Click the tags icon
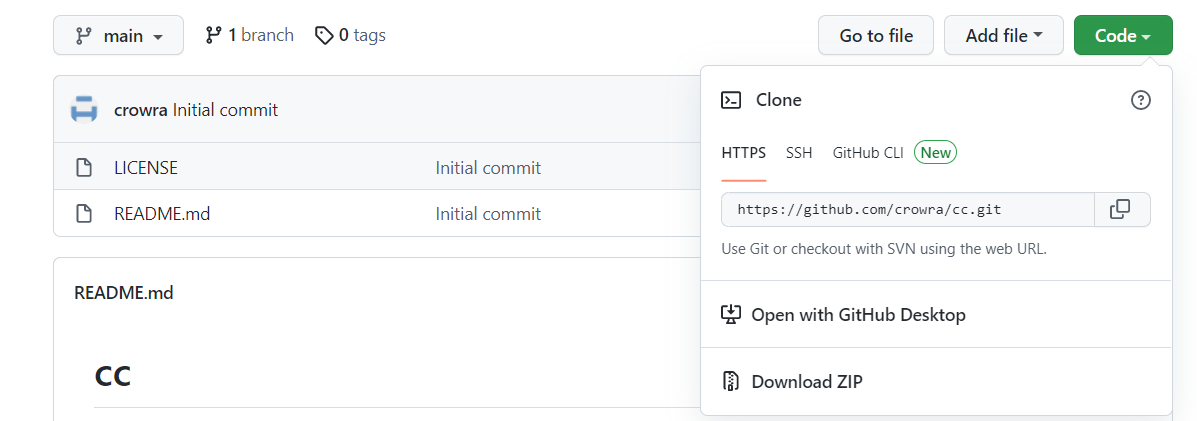Image resolution: width=1197 pixels, height=421 pixels. pyautogui.click(x=324, y=36)
